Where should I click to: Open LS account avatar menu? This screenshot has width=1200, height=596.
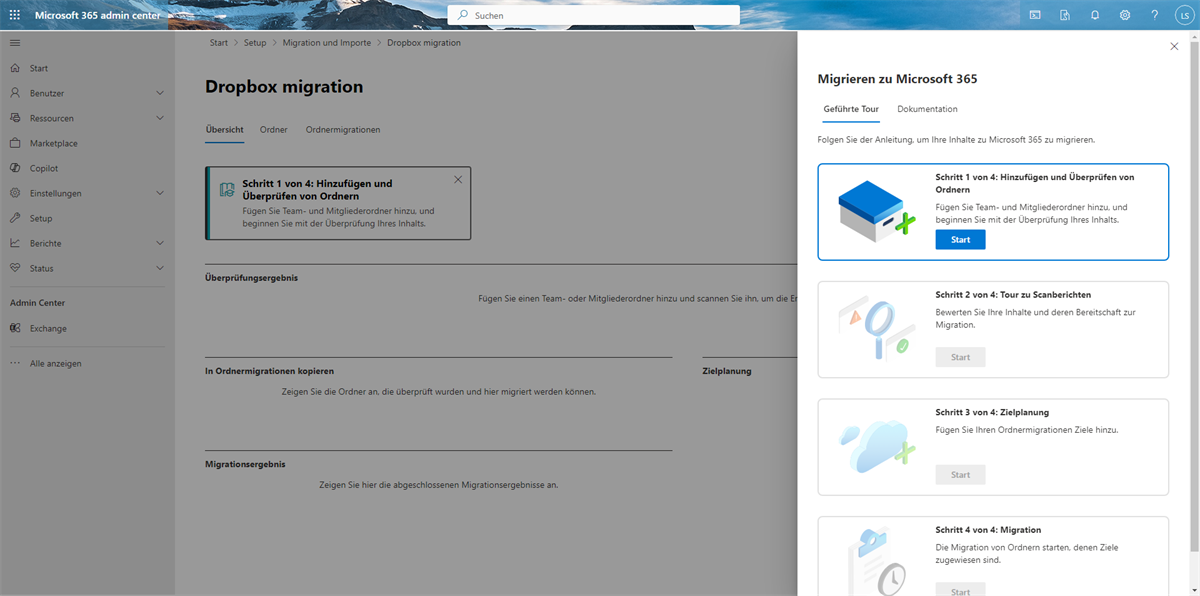click(1184, 15)
